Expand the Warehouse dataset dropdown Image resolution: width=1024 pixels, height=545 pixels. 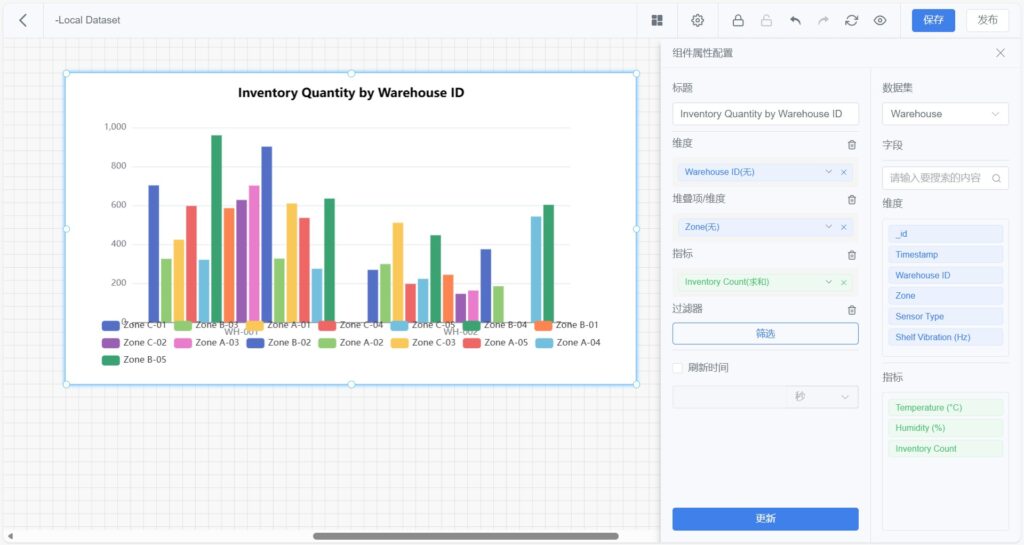[x=944, y=114]
